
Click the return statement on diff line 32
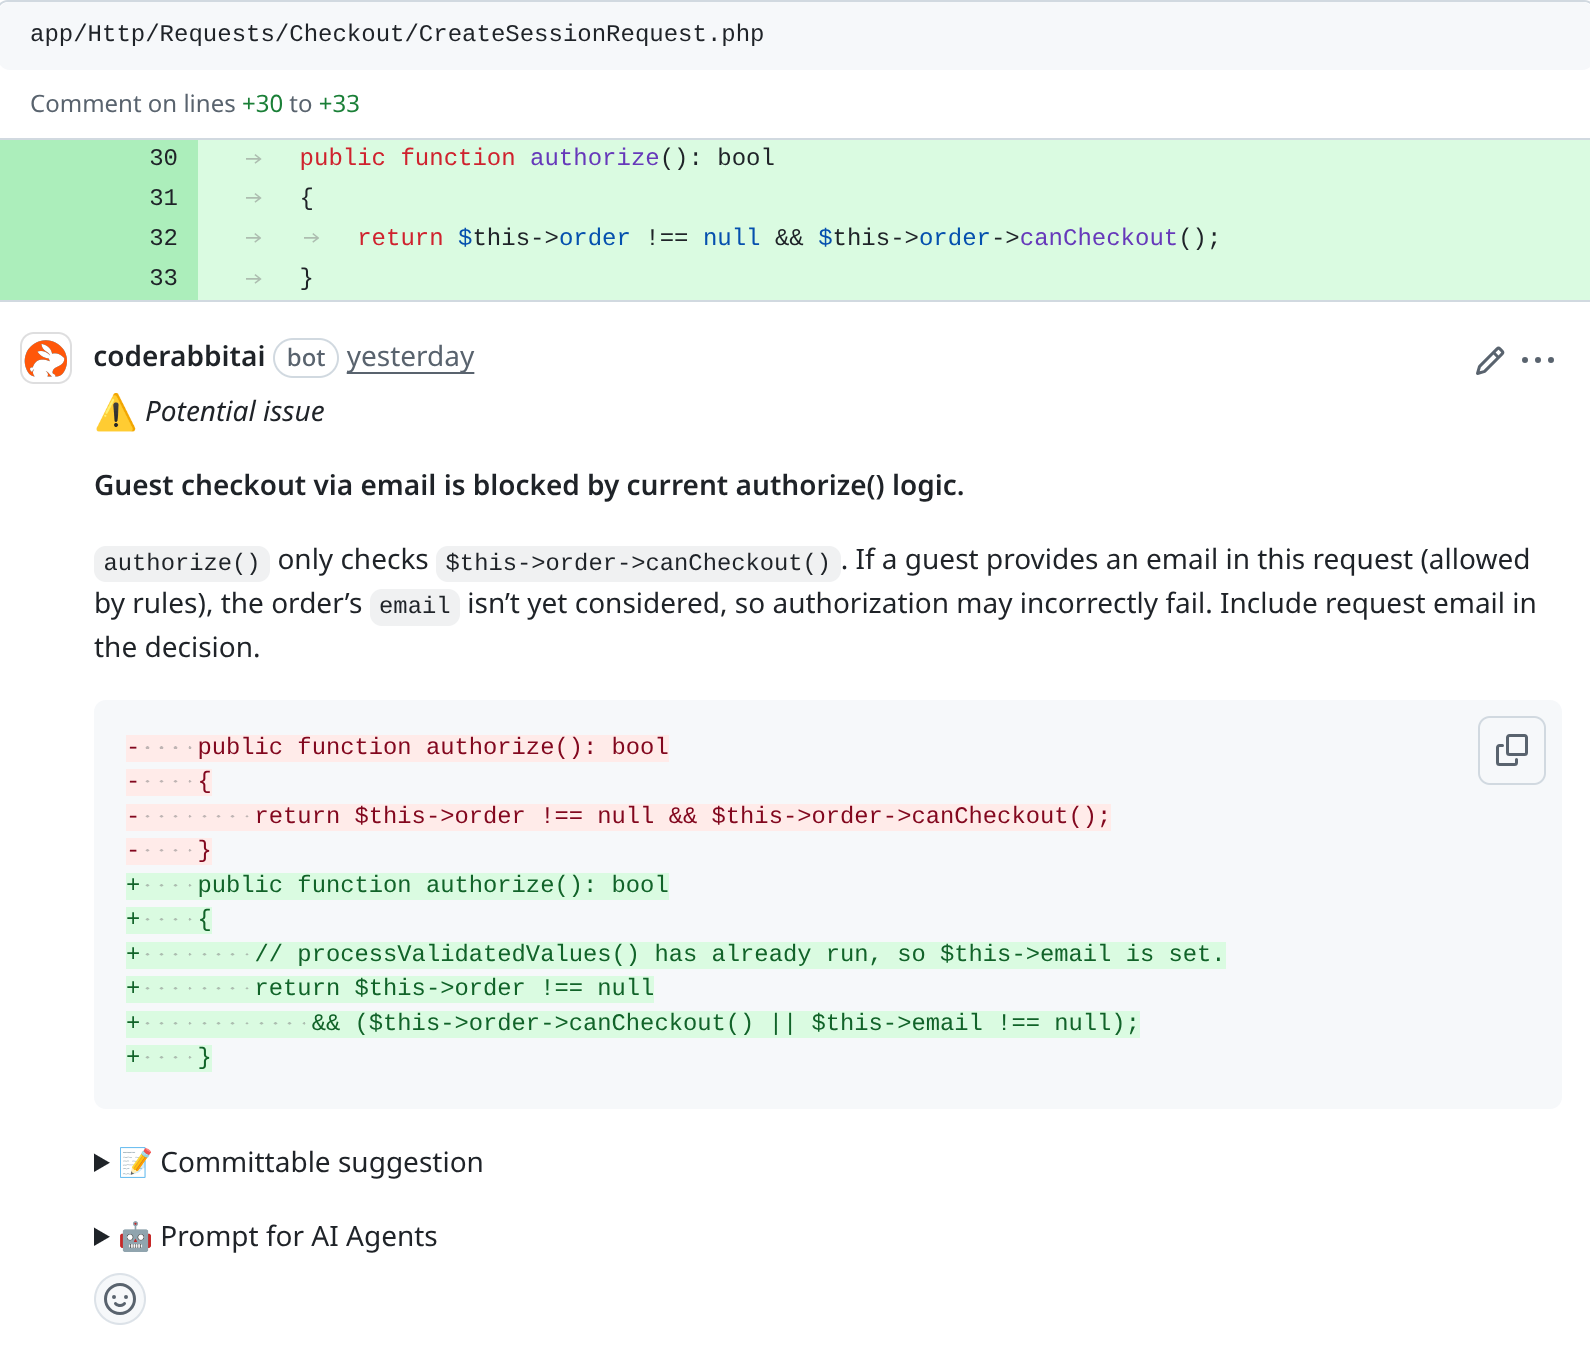pyautogui.click(x=788, y=238)
